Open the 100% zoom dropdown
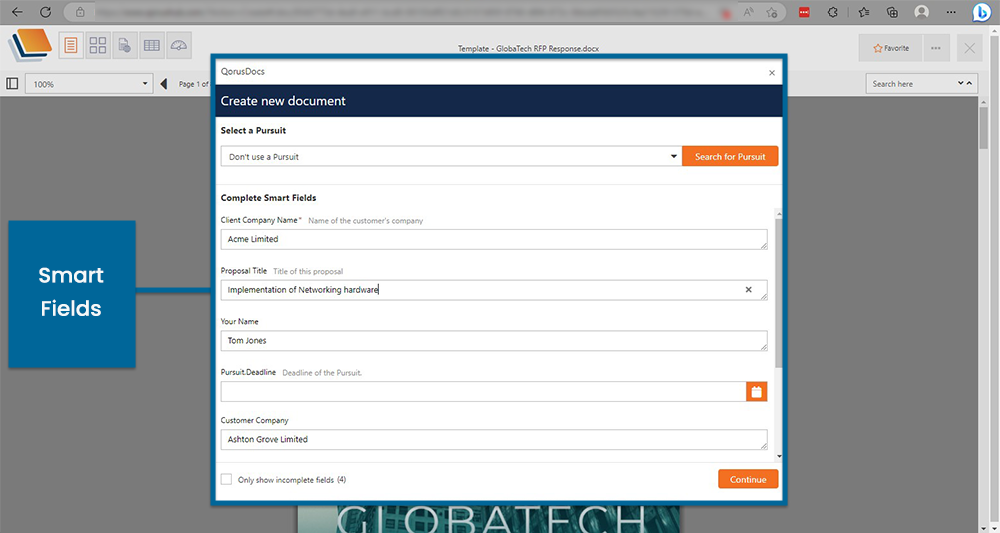 pyautogui.click(x=89, y=84)
